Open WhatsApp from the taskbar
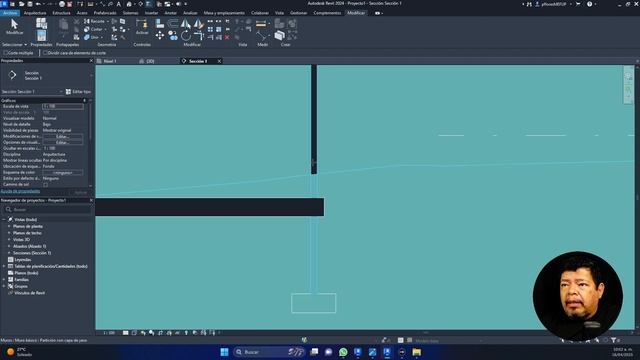640x360 pixels. [343, 352]
